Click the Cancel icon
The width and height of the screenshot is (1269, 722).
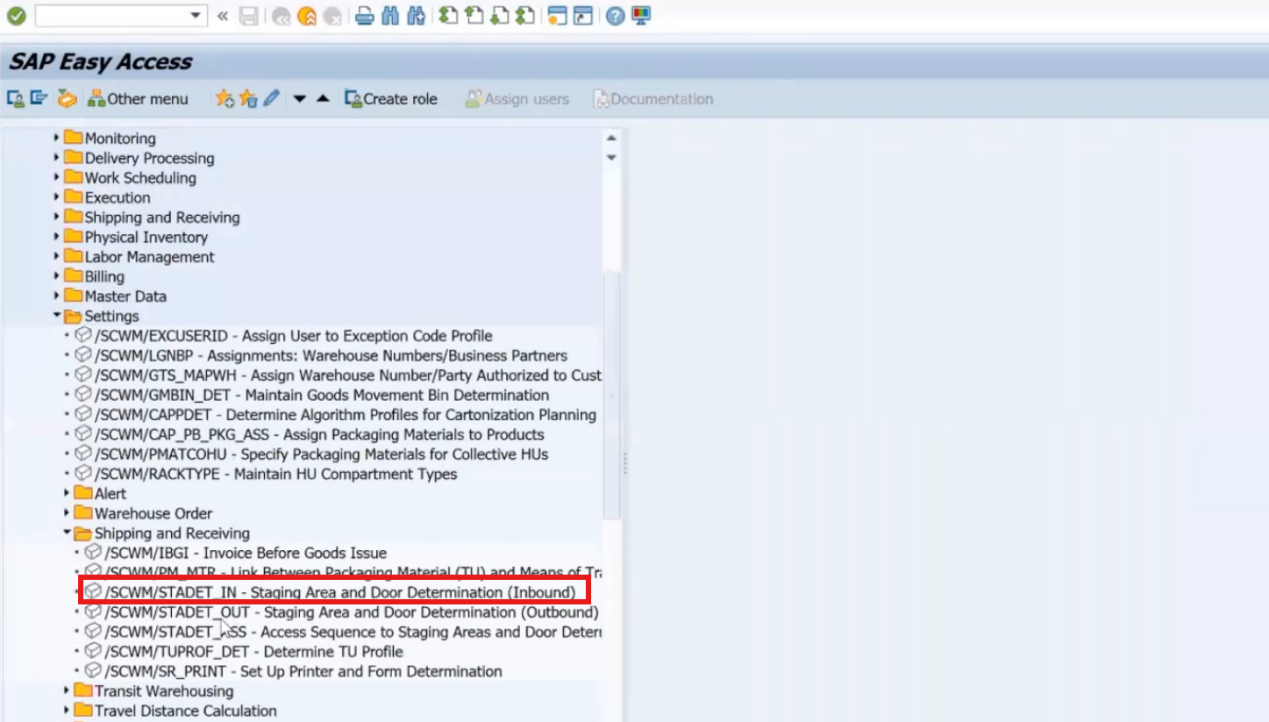(332, 16)
